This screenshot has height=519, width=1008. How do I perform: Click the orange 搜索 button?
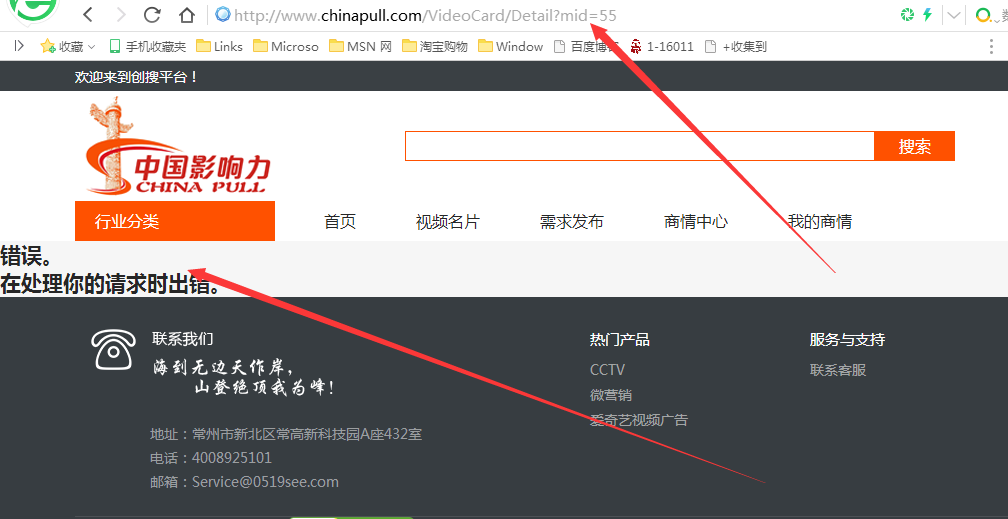(915, 146)
